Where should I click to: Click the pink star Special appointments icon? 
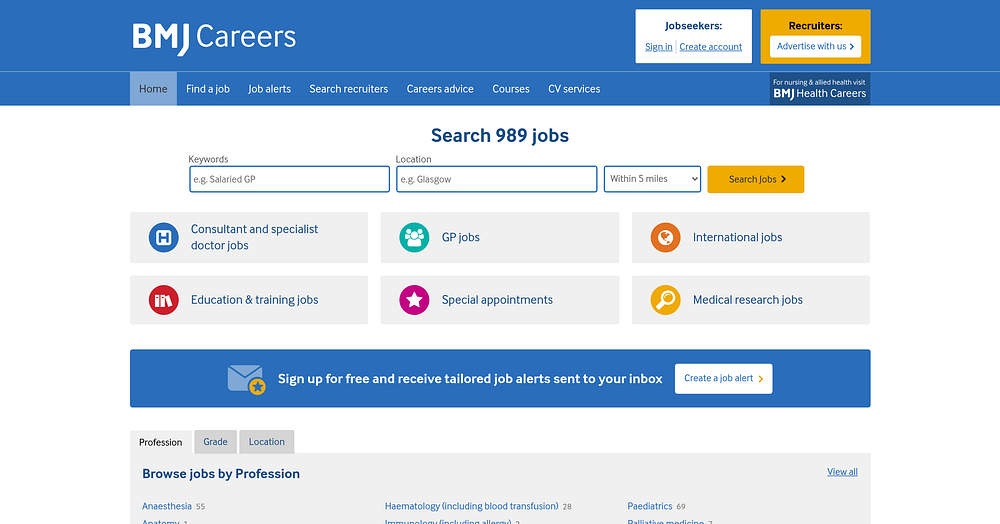click(x=415, y=300)
